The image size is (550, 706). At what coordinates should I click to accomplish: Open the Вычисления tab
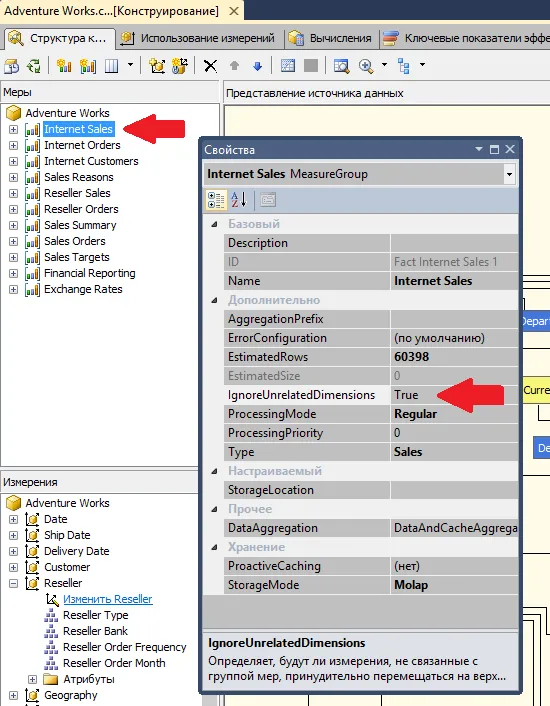tap(330, 38)
